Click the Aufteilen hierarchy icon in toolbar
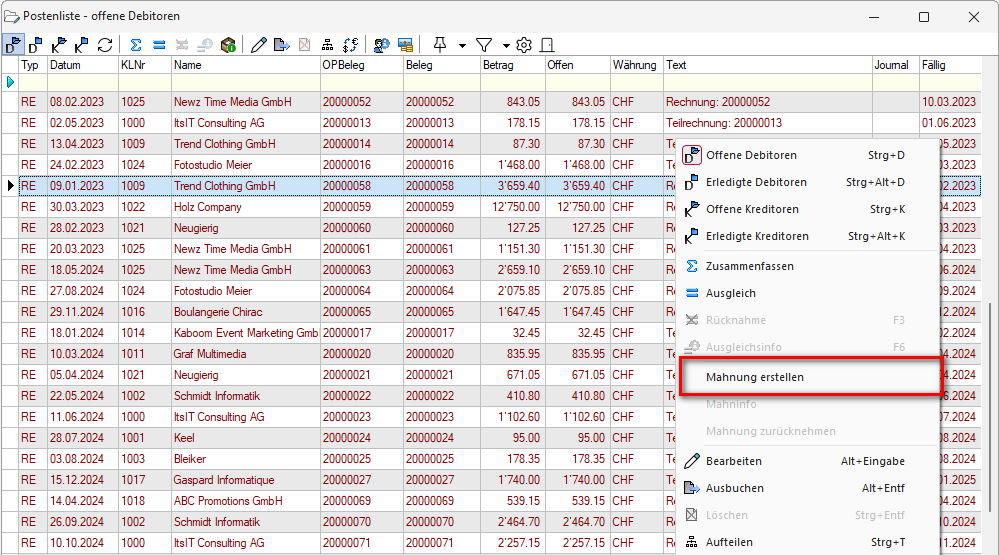999x555 pixels. 328,45
